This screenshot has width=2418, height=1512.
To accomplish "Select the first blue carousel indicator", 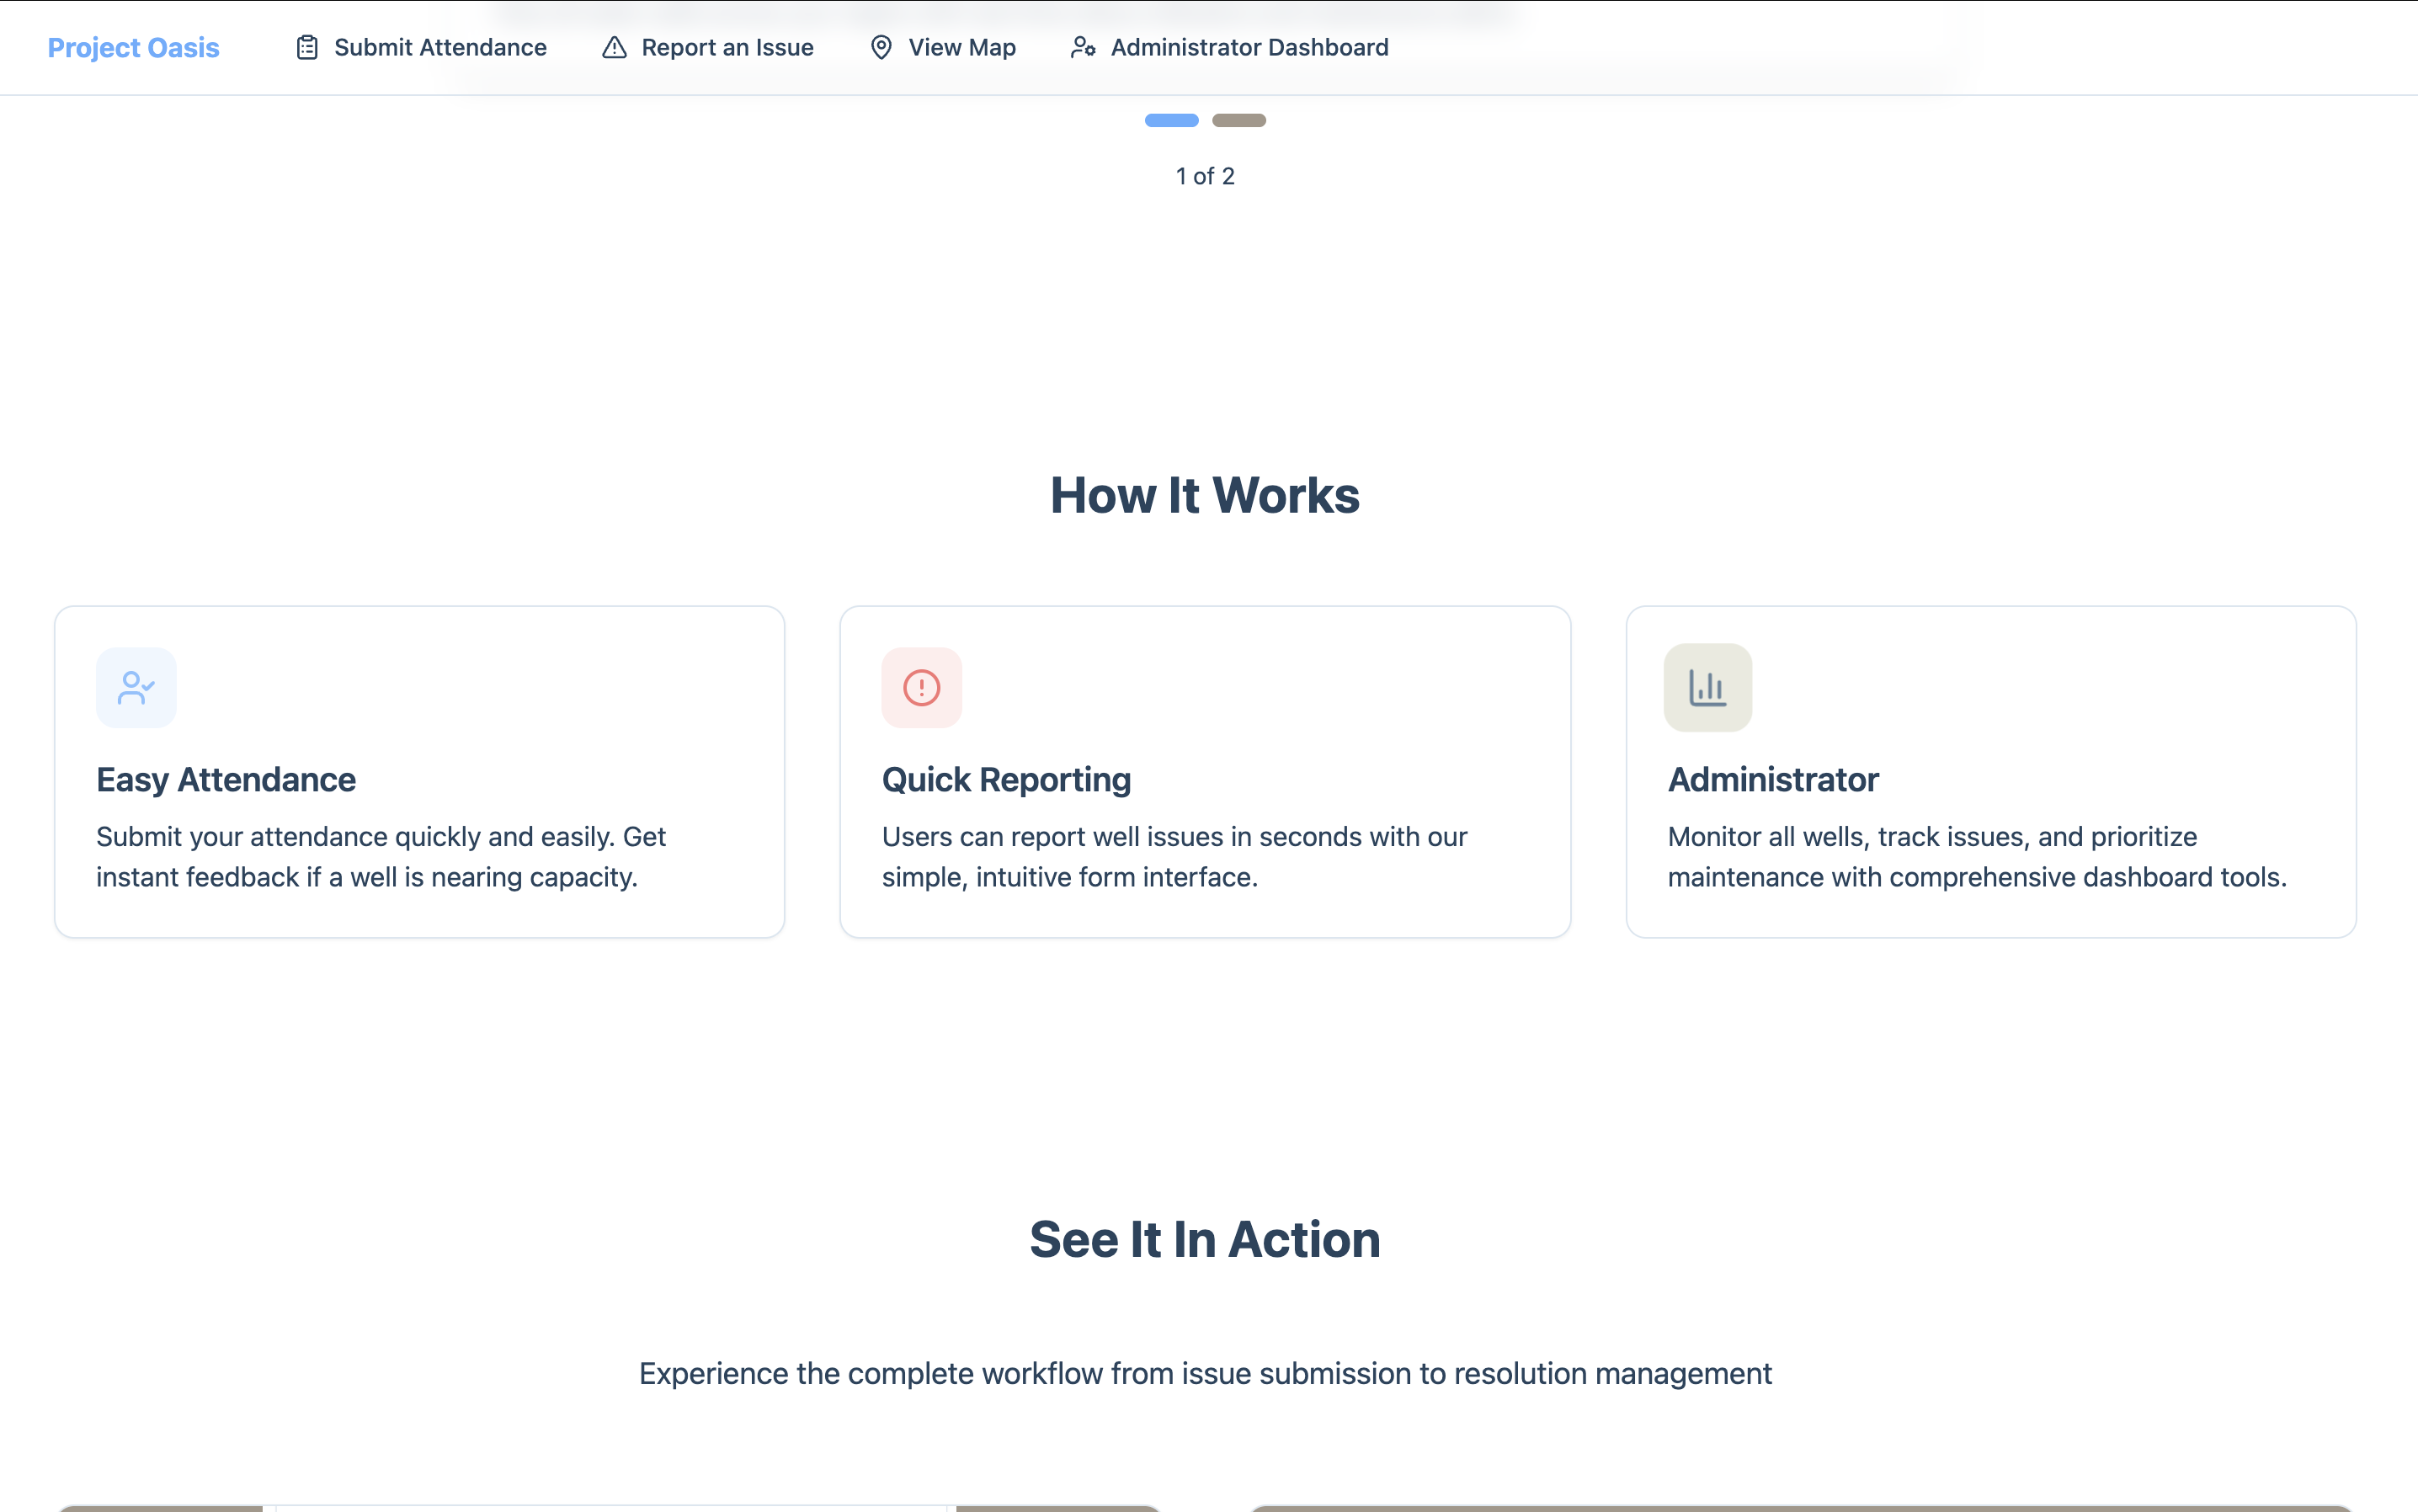I will (1171, 120).
